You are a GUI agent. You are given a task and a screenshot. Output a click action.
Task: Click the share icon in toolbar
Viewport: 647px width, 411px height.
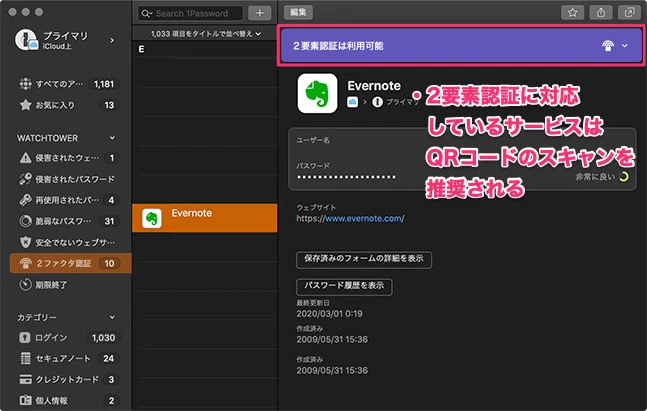pyautogui.click(x=601, y=13)
